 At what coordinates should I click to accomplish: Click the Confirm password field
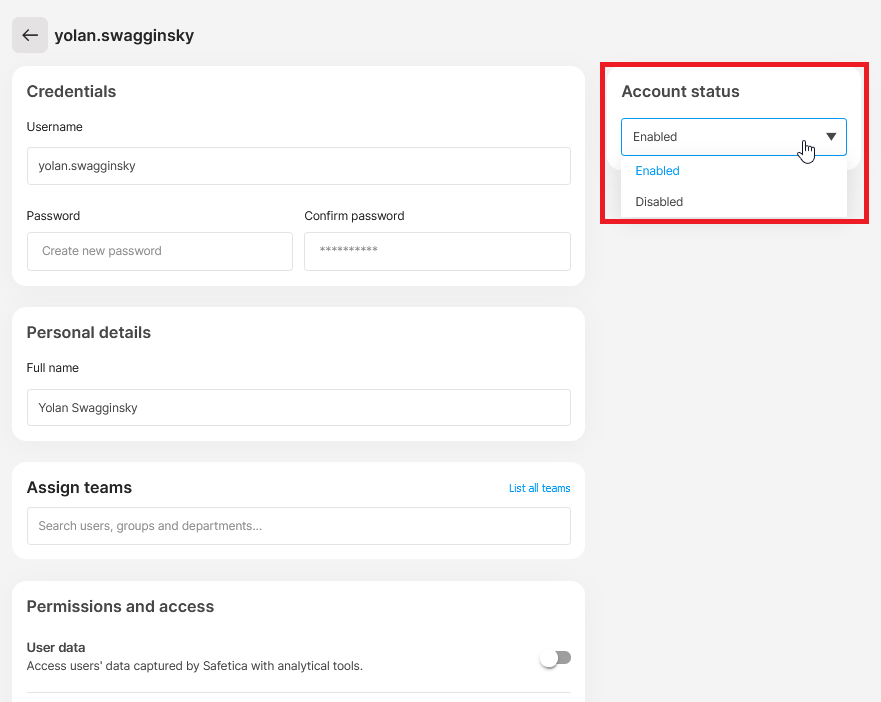[437, 251]
